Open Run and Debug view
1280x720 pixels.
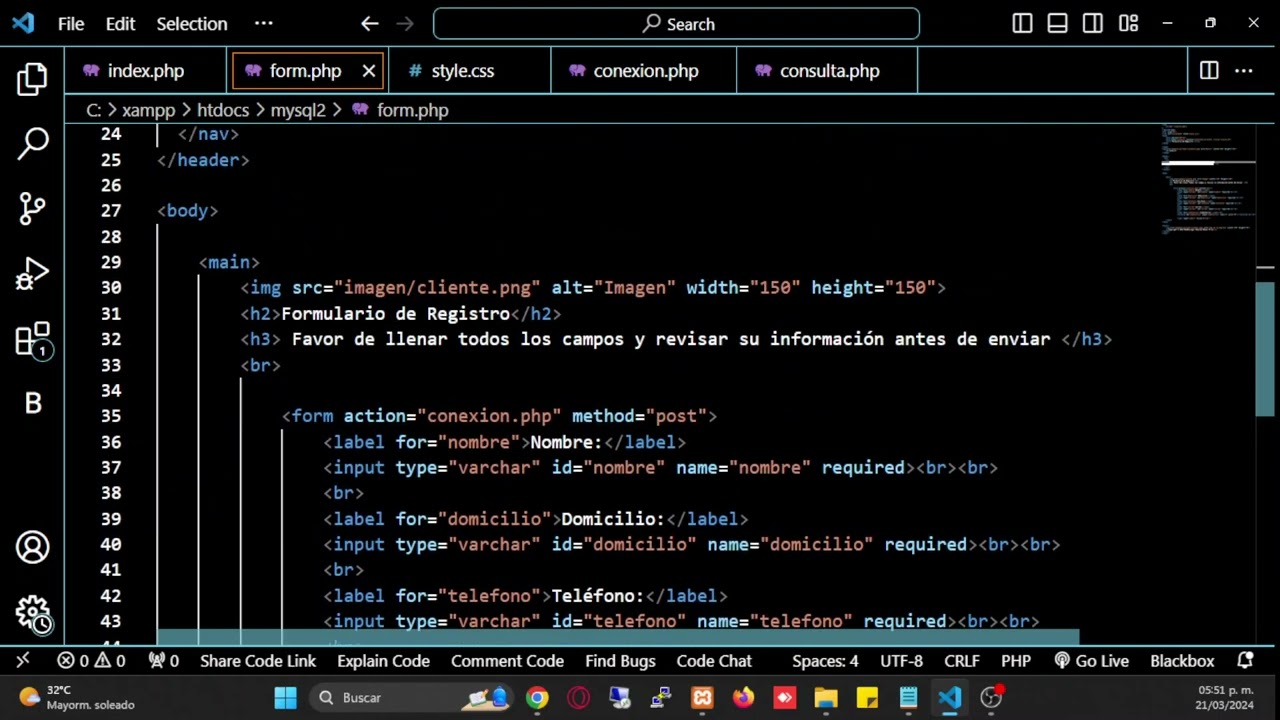[x=32, y=274]
